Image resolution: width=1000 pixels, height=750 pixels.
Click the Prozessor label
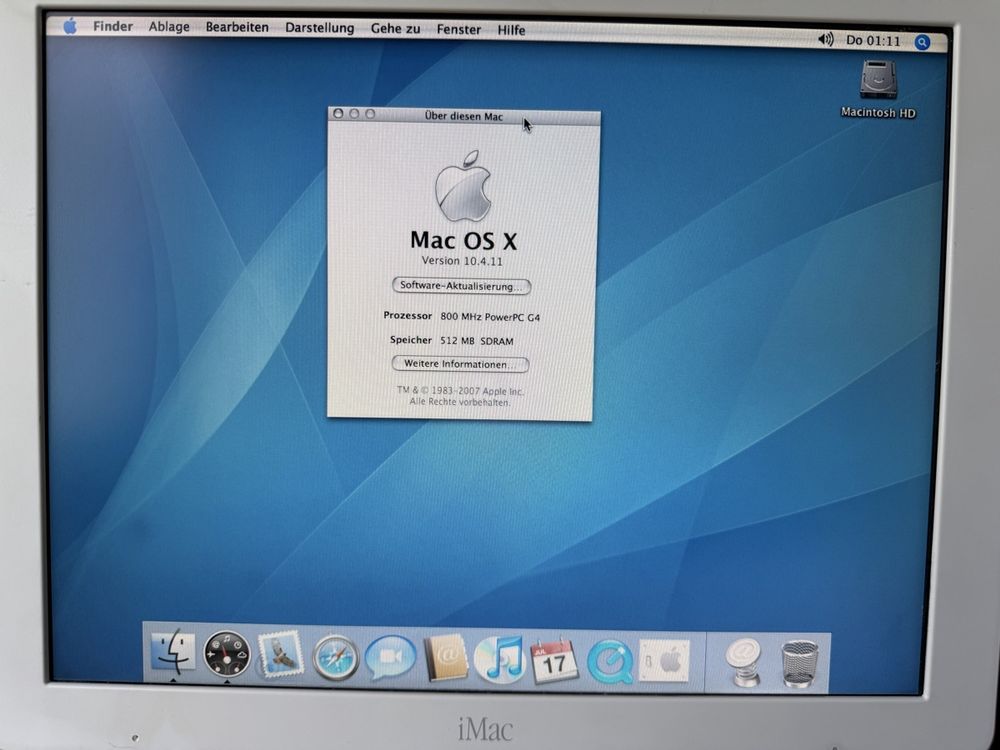[x=408, y=316]
